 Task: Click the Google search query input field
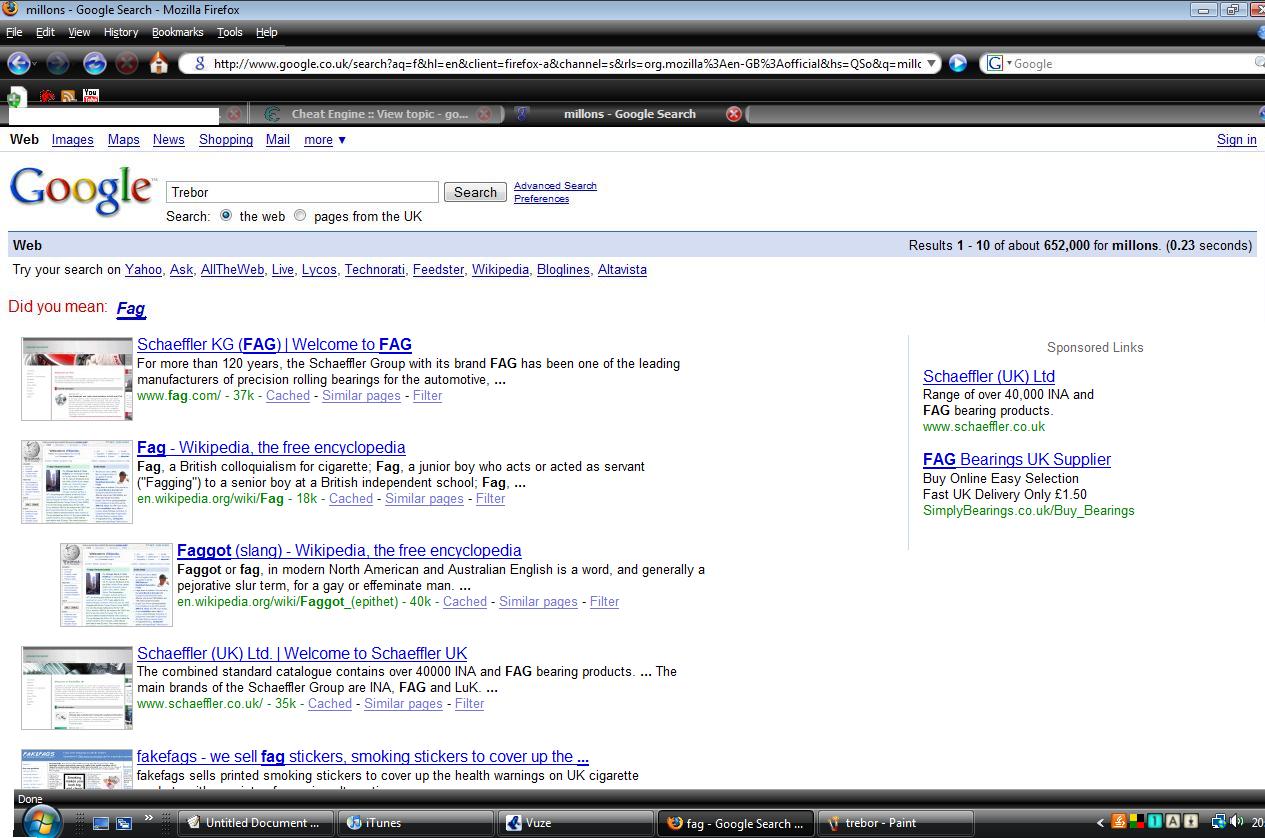(x=302, y=192)
